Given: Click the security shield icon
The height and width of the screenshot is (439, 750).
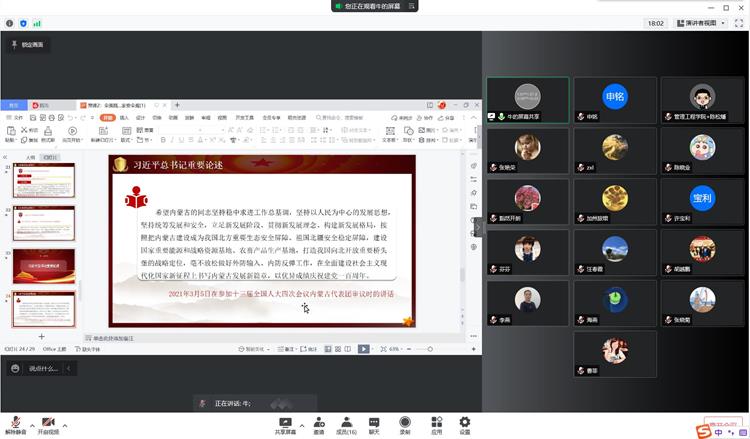Looking at the screenshot, I should coord(23,22).
